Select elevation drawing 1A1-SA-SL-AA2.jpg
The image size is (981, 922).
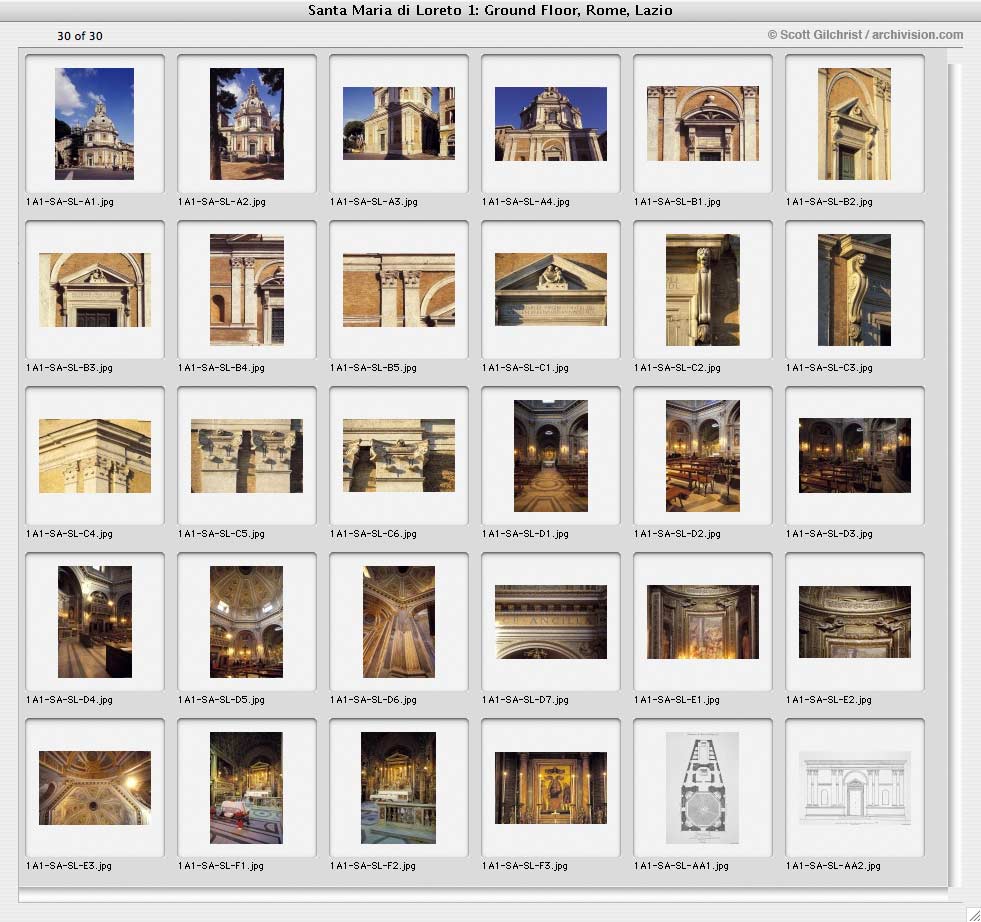[855, 788]
